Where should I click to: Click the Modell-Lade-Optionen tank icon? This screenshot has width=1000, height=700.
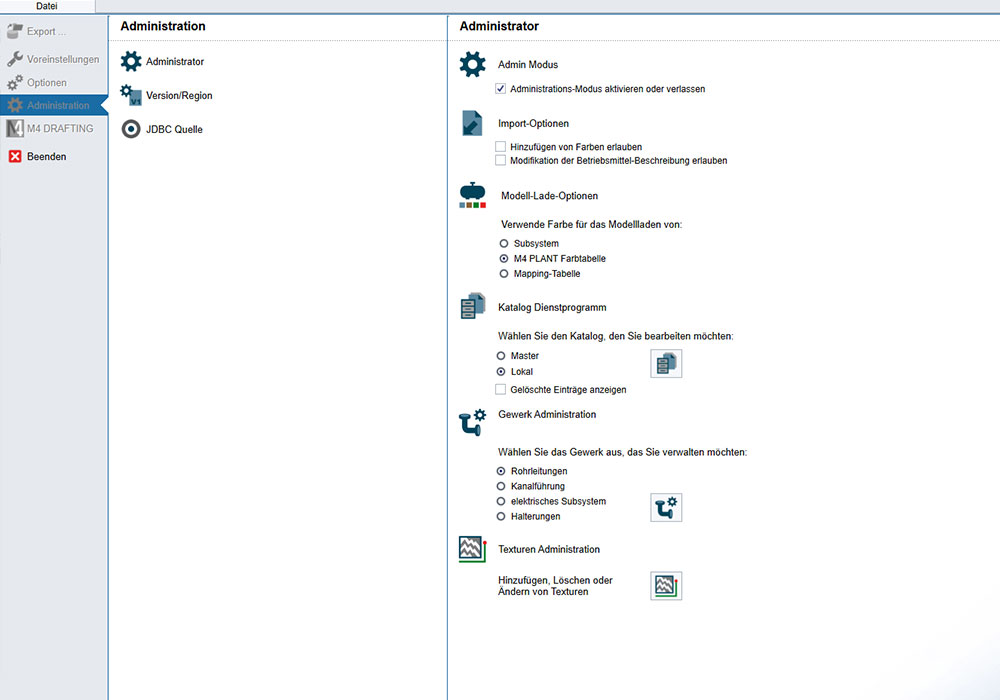click(x=473, y=195)
